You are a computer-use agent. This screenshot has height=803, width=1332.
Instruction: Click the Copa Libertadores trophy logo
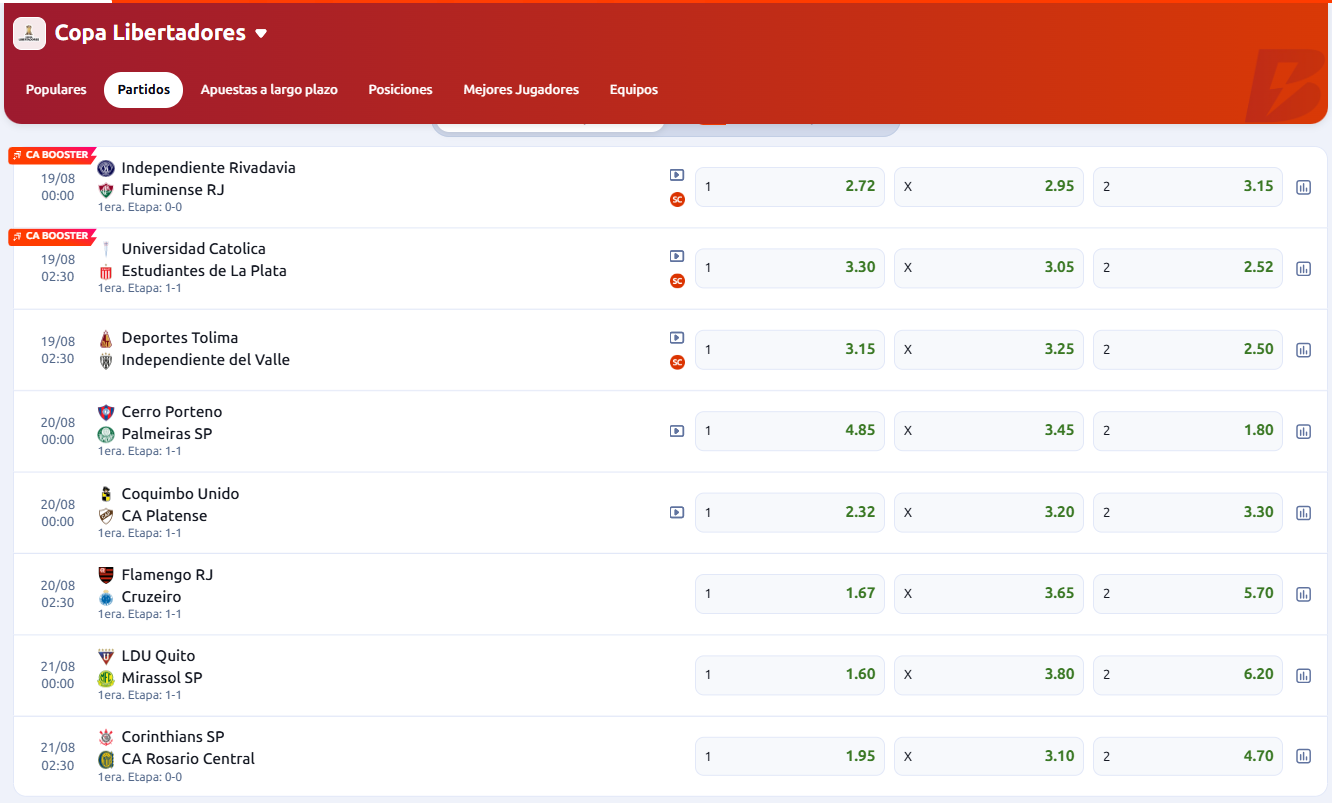(29, 33)
